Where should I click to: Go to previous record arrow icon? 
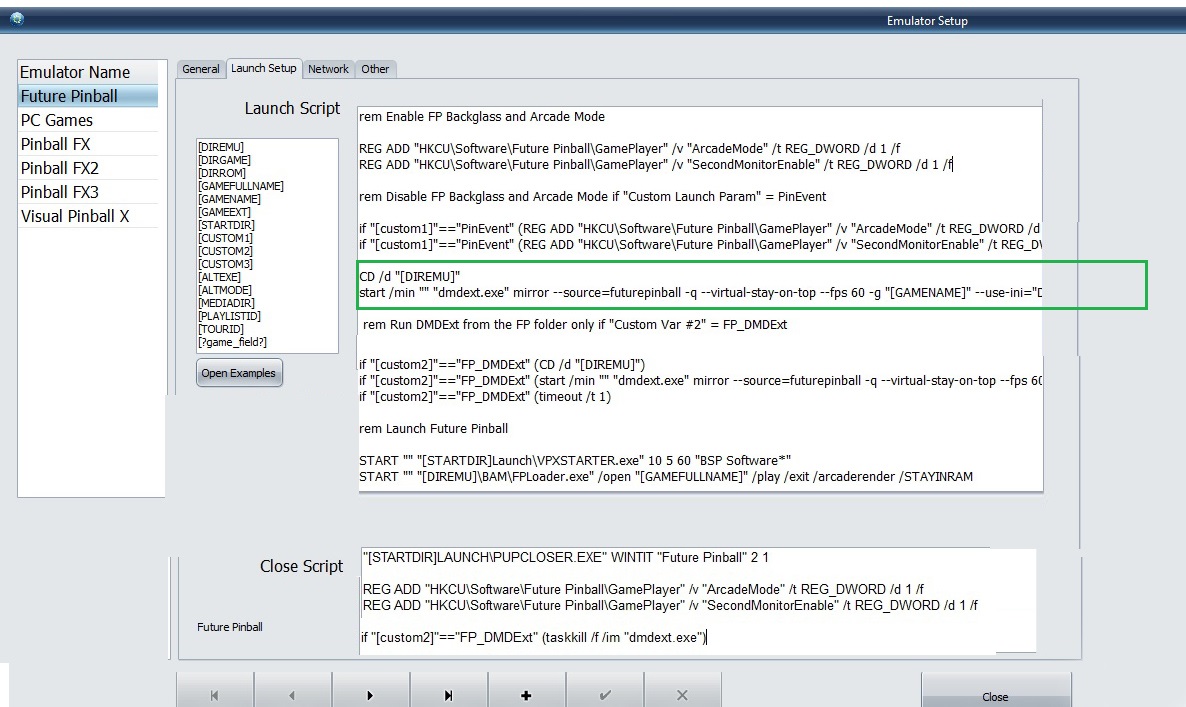292,695
